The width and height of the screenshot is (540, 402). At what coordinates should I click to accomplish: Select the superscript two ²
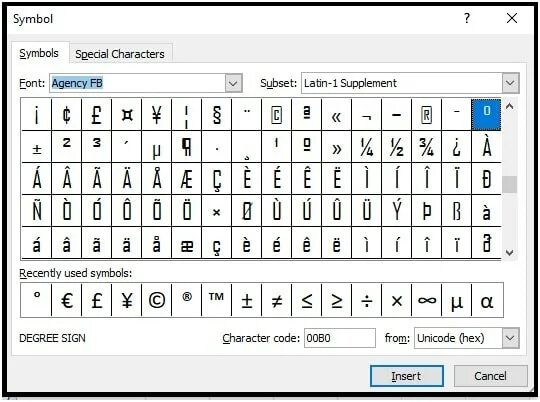[x=66, y=147]
